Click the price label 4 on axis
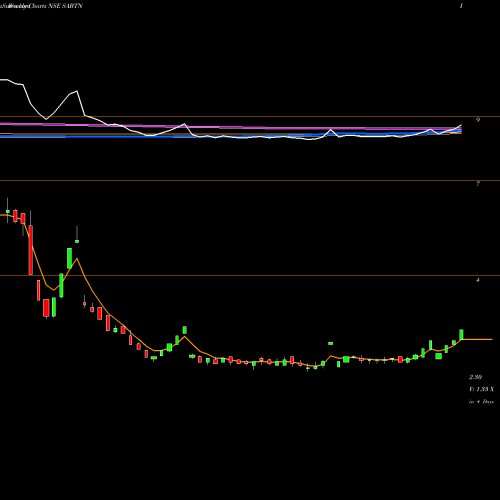Viewport: 500px width, 500px height. [x=478, y=280]
